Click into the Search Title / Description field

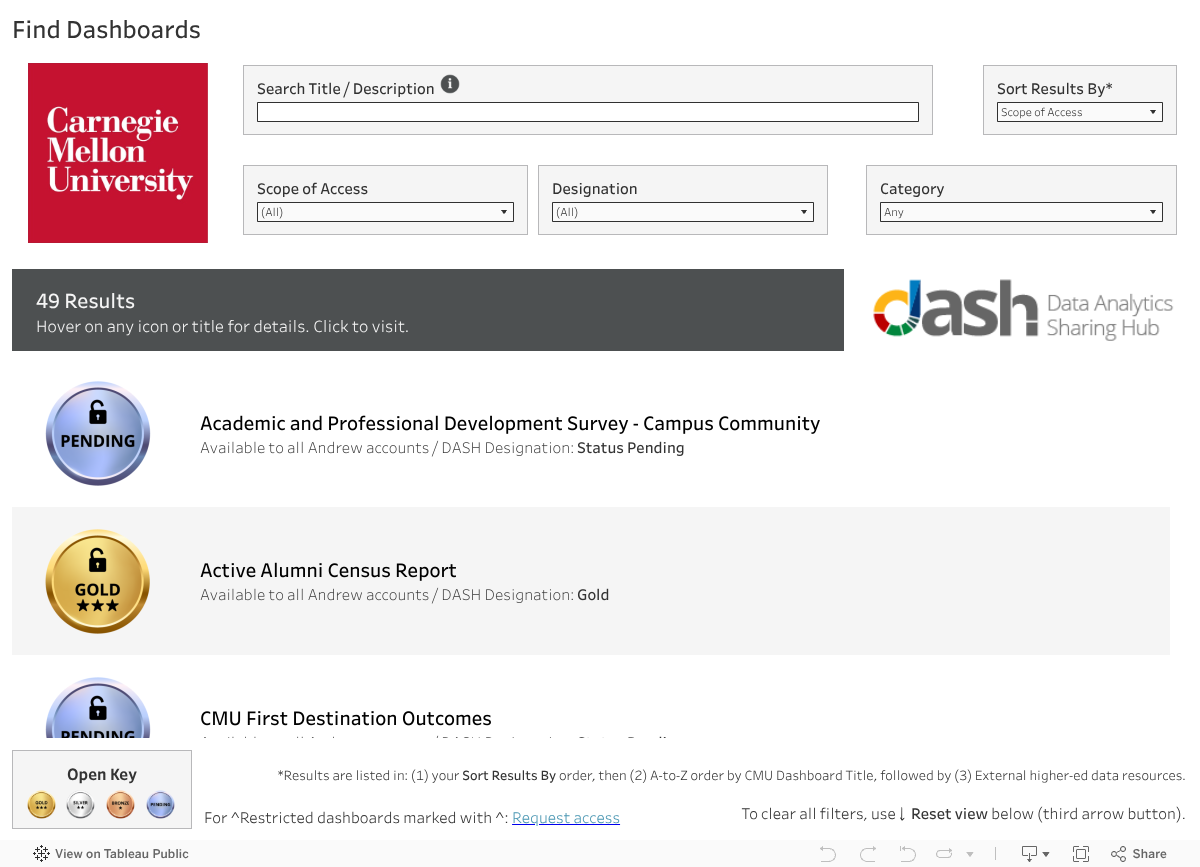point(587,112)
